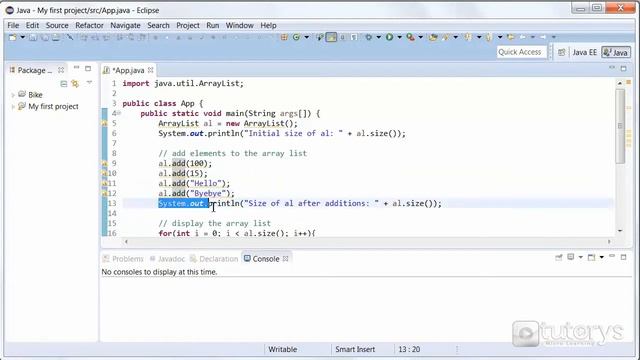Minimize the editor area

point(612,68)
